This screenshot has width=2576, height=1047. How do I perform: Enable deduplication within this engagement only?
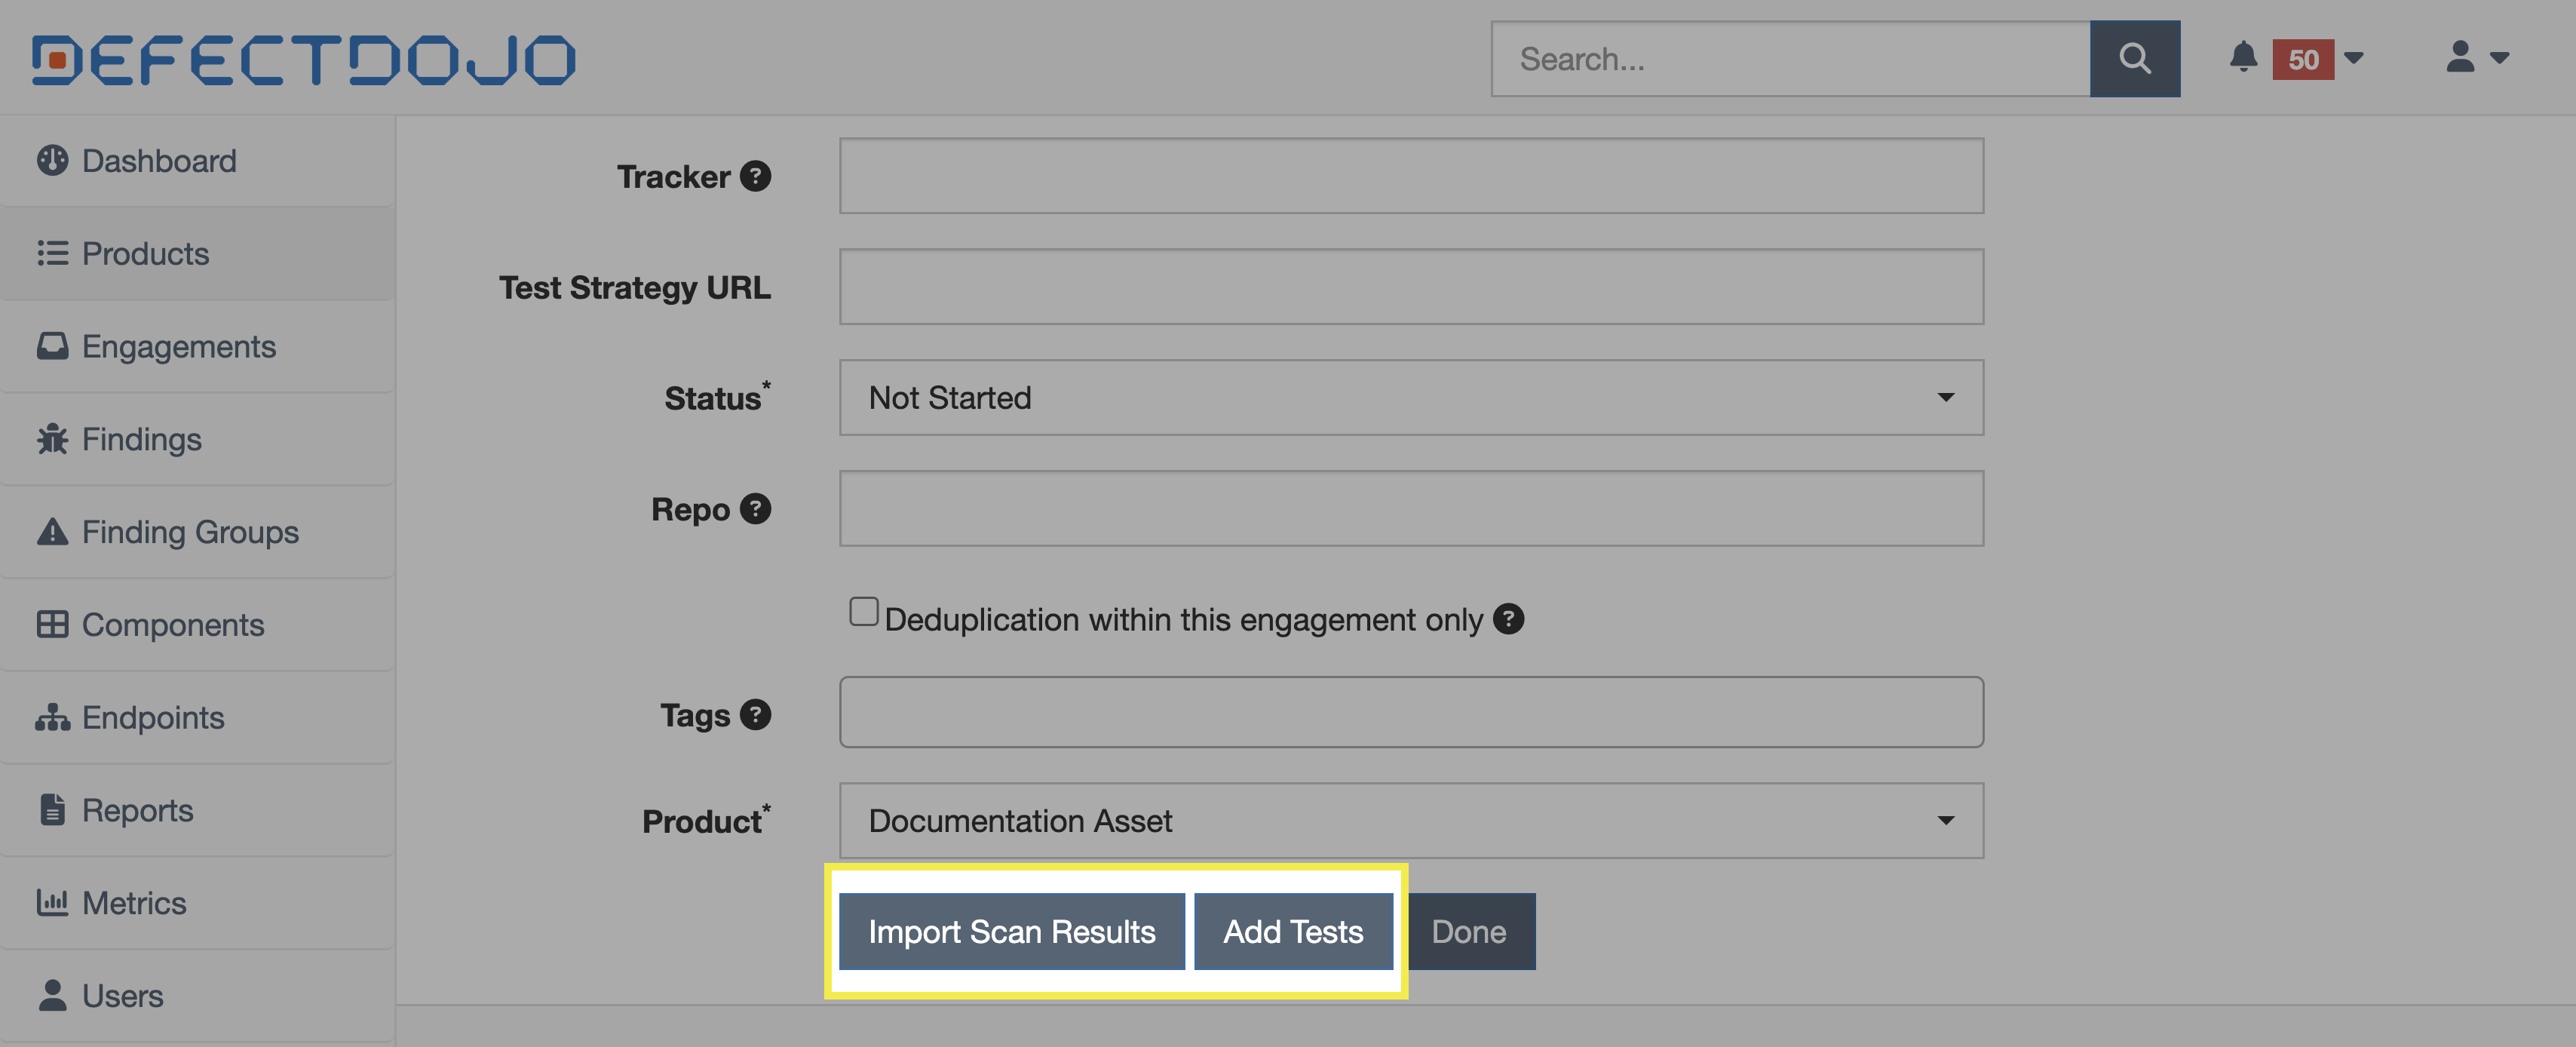coord(863,611)
